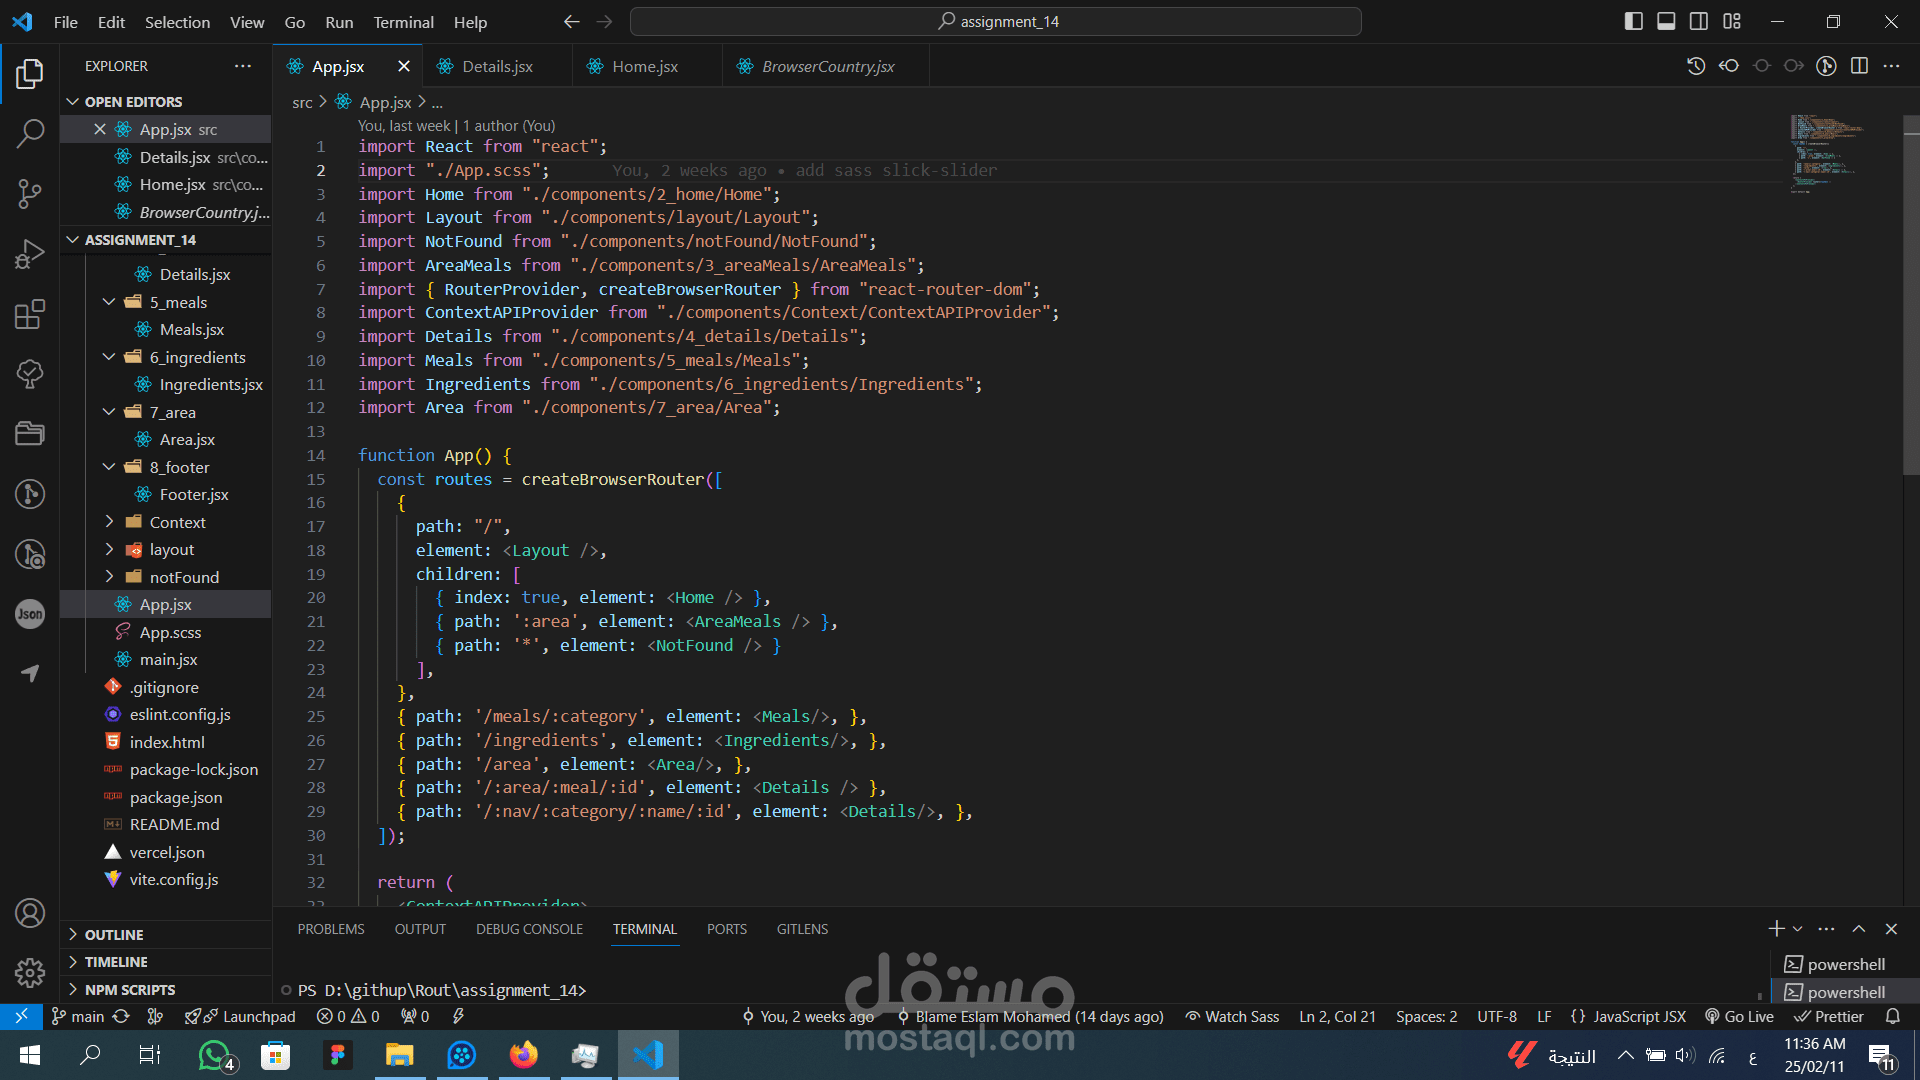Open the Source Control view
Viewport: 1920px width, 1080px height.
[30, 193]
